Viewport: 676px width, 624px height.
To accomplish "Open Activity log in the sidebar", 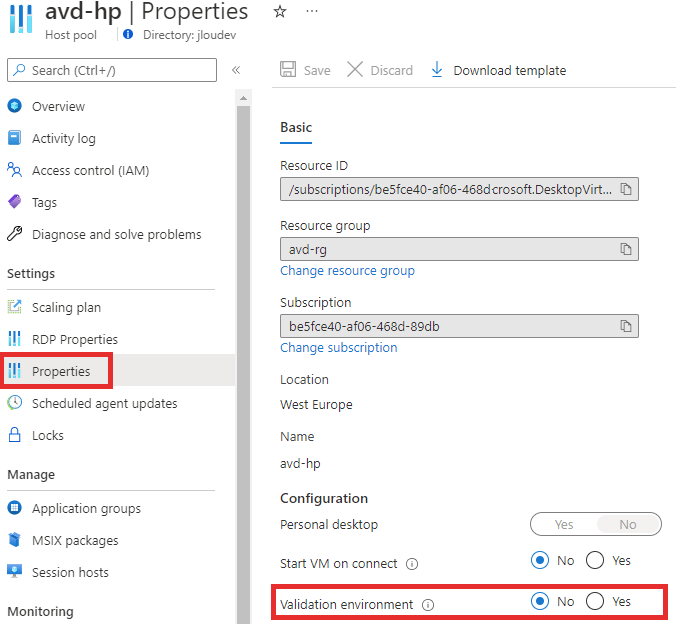I will pyautogui.click(x=64, y=138).
